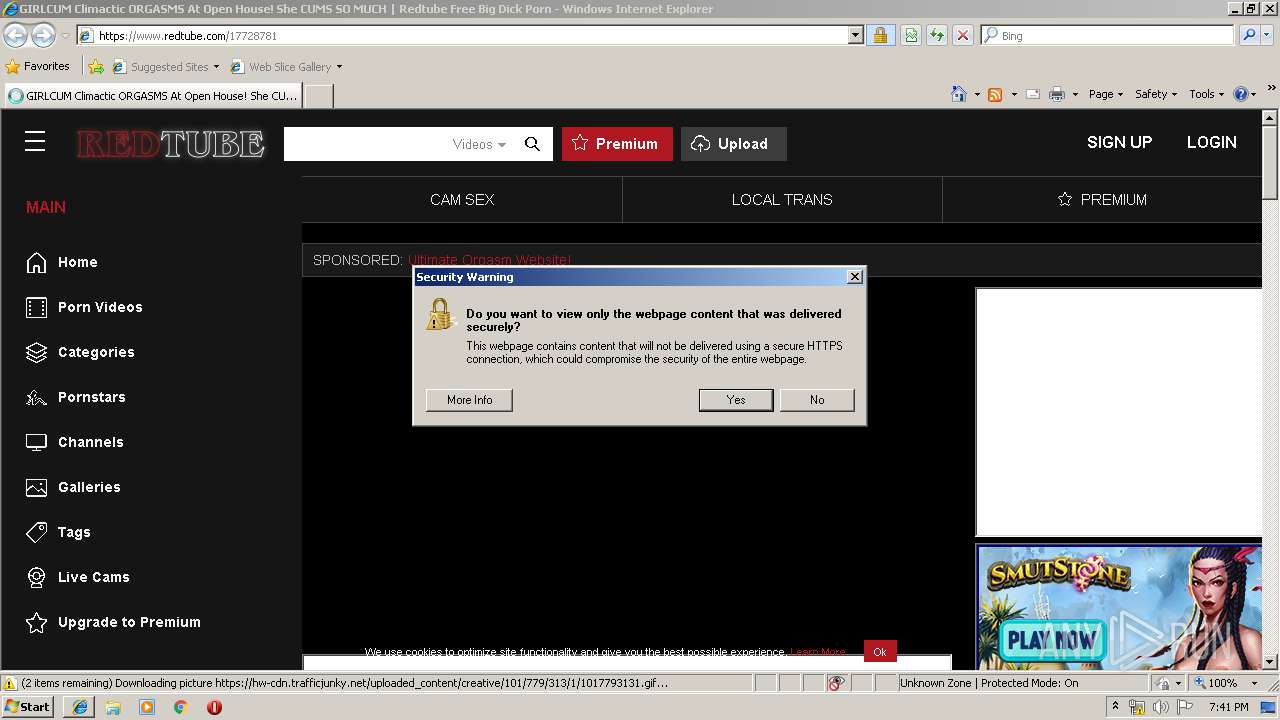Screen dimensions: 1280x720
Task: Open the Page menu
Action: pos(1105,94)
